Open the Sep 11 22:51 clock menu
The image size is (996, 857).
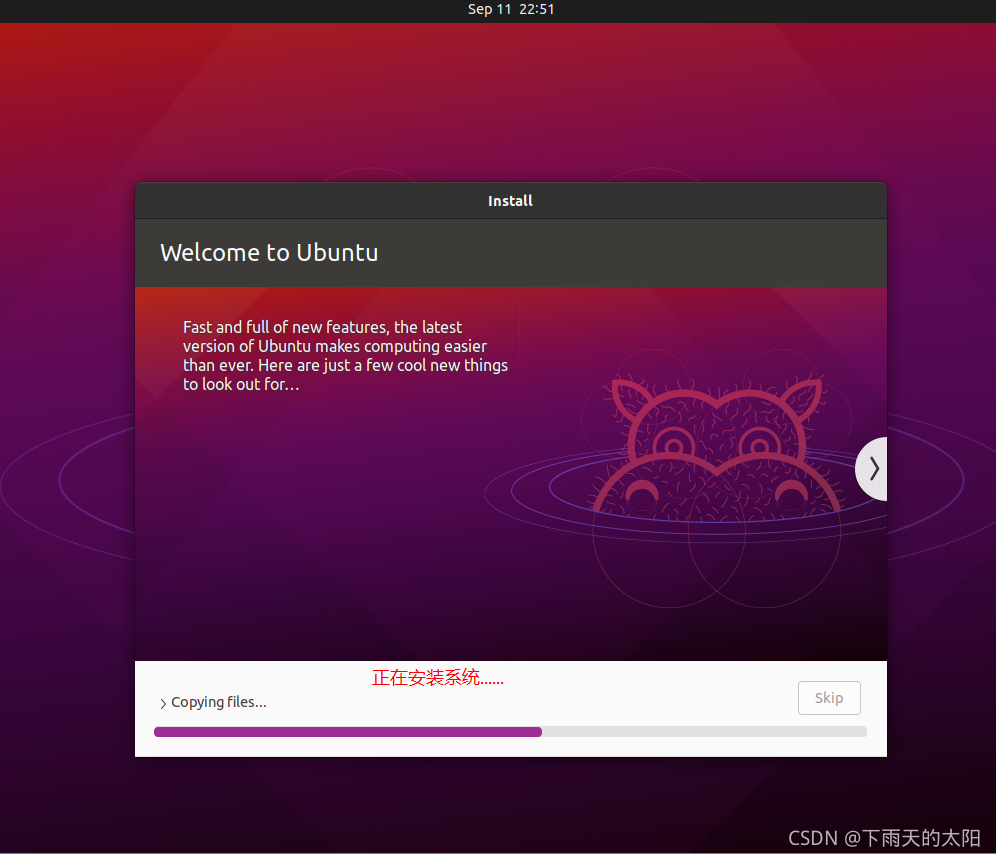click(x=511, y=10)
